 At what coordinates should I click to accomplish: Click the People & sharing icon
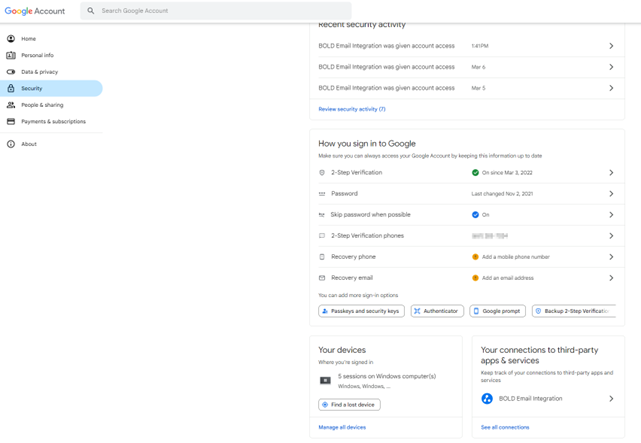point(11,105)
